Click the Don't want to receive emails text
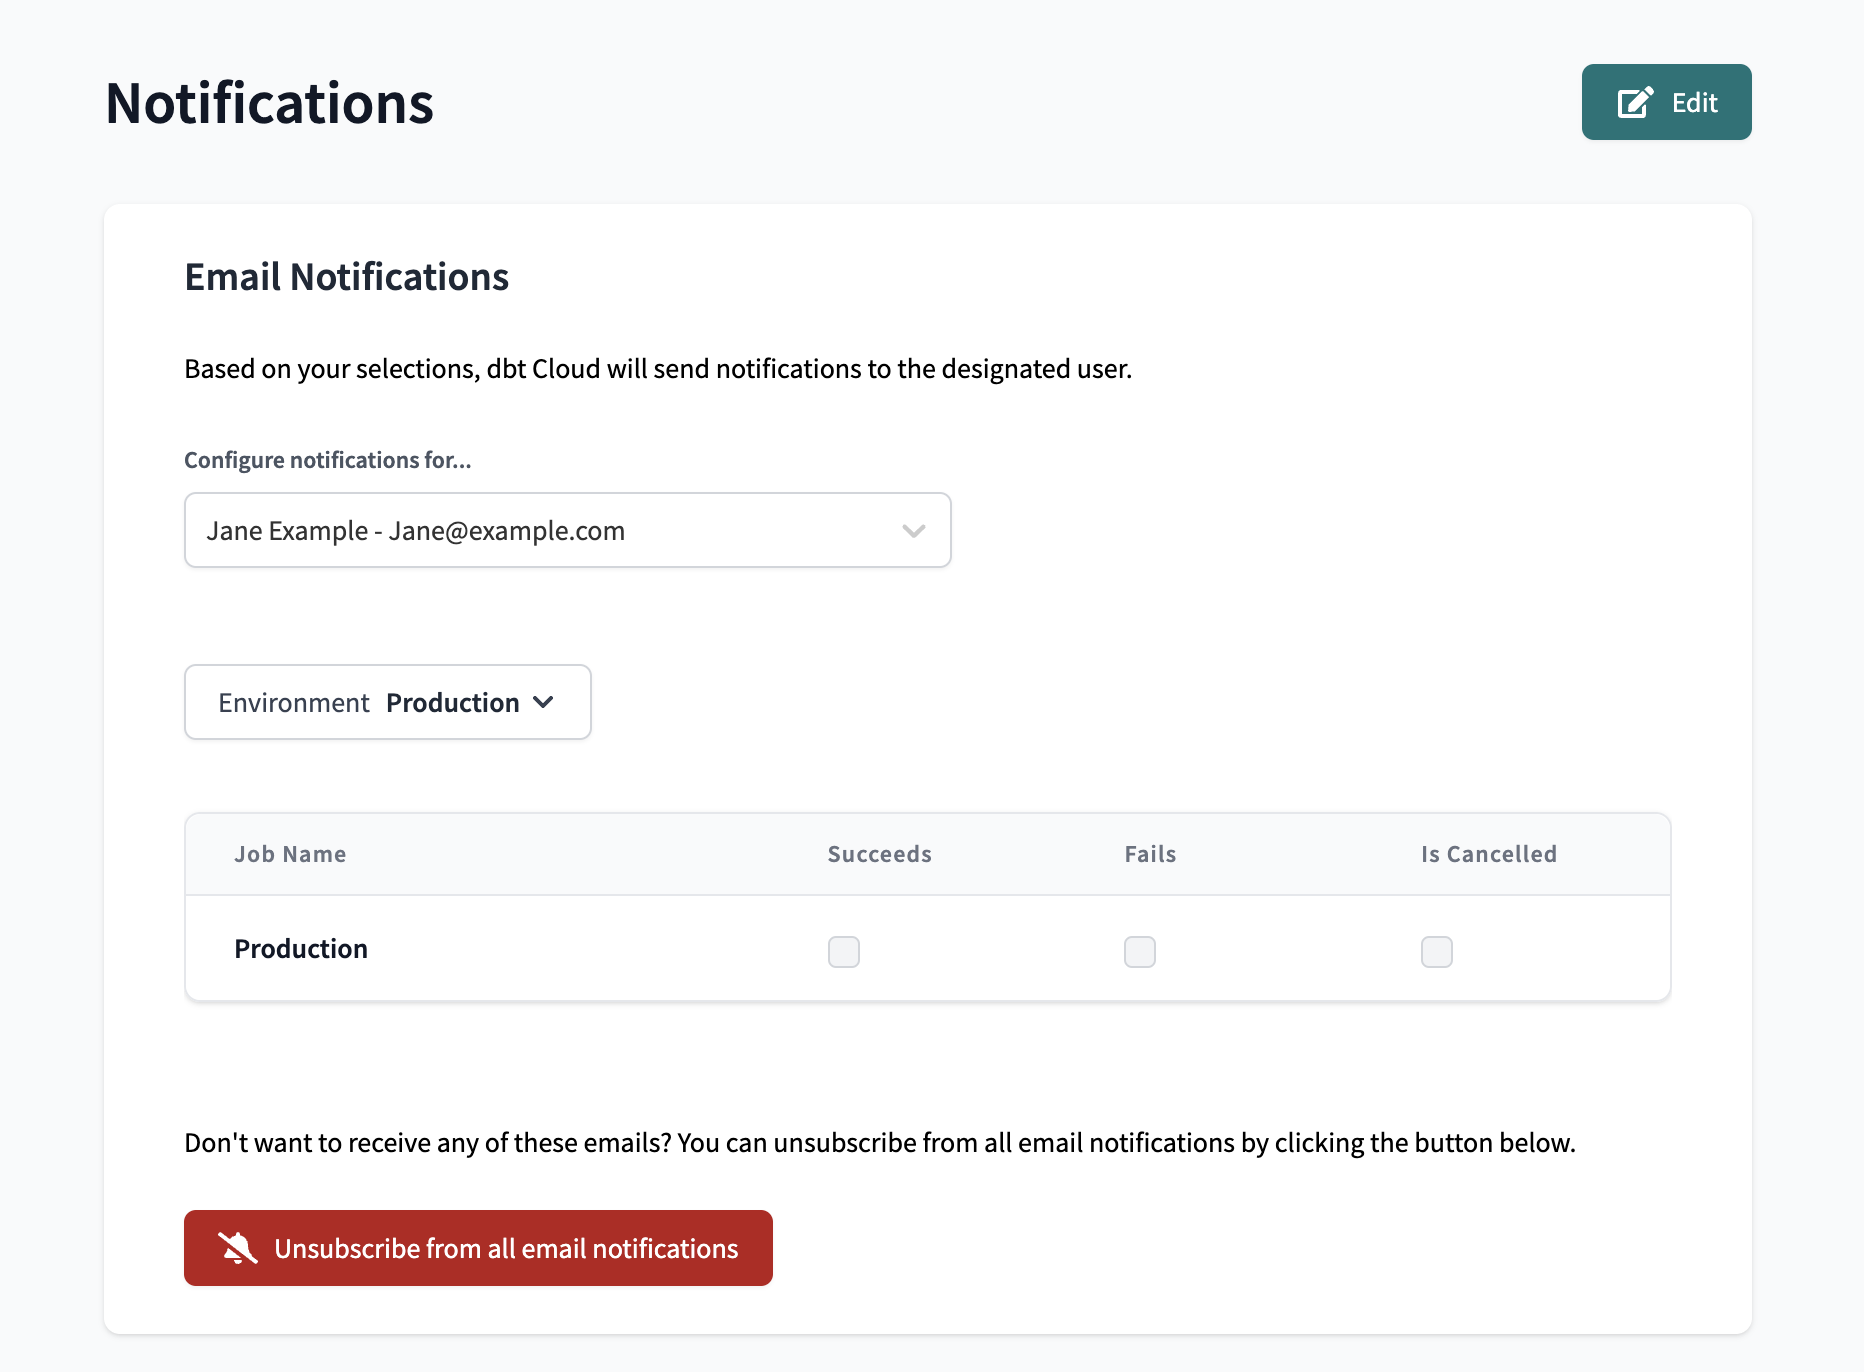This screenshot has width=1864, height=1372. tap(880, 1143)
